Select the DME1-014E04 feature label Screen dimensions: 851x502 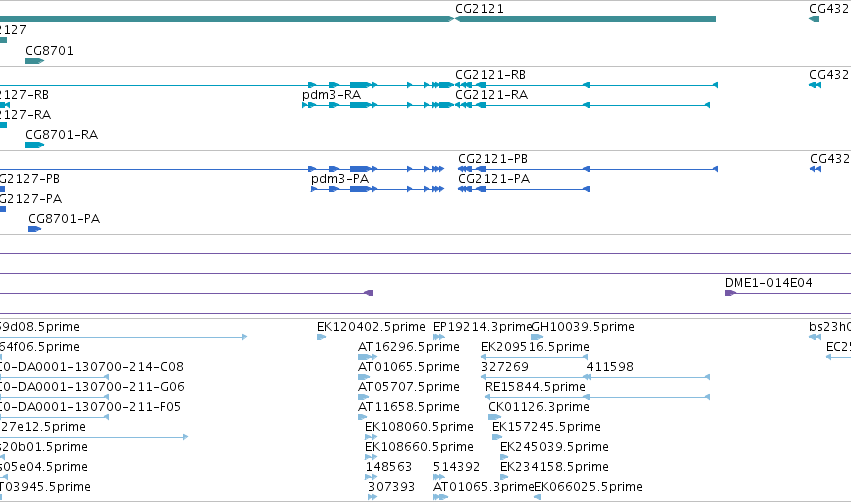pos(769,283)
